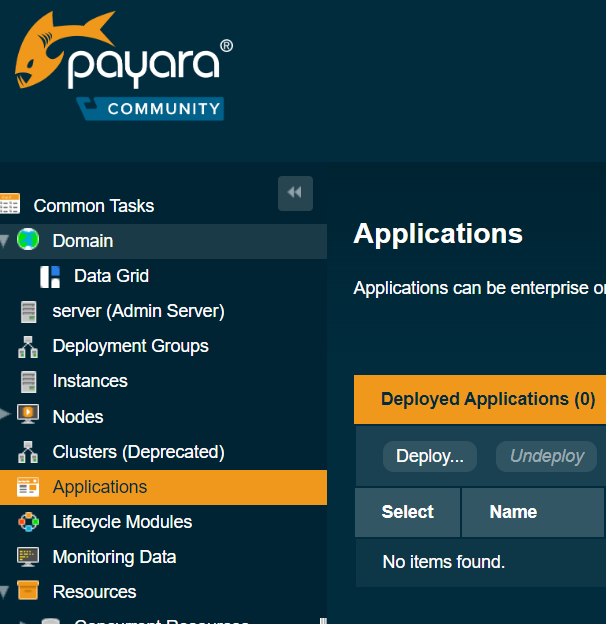Click the Monitoring Data icon

click(x=29, y=557)
